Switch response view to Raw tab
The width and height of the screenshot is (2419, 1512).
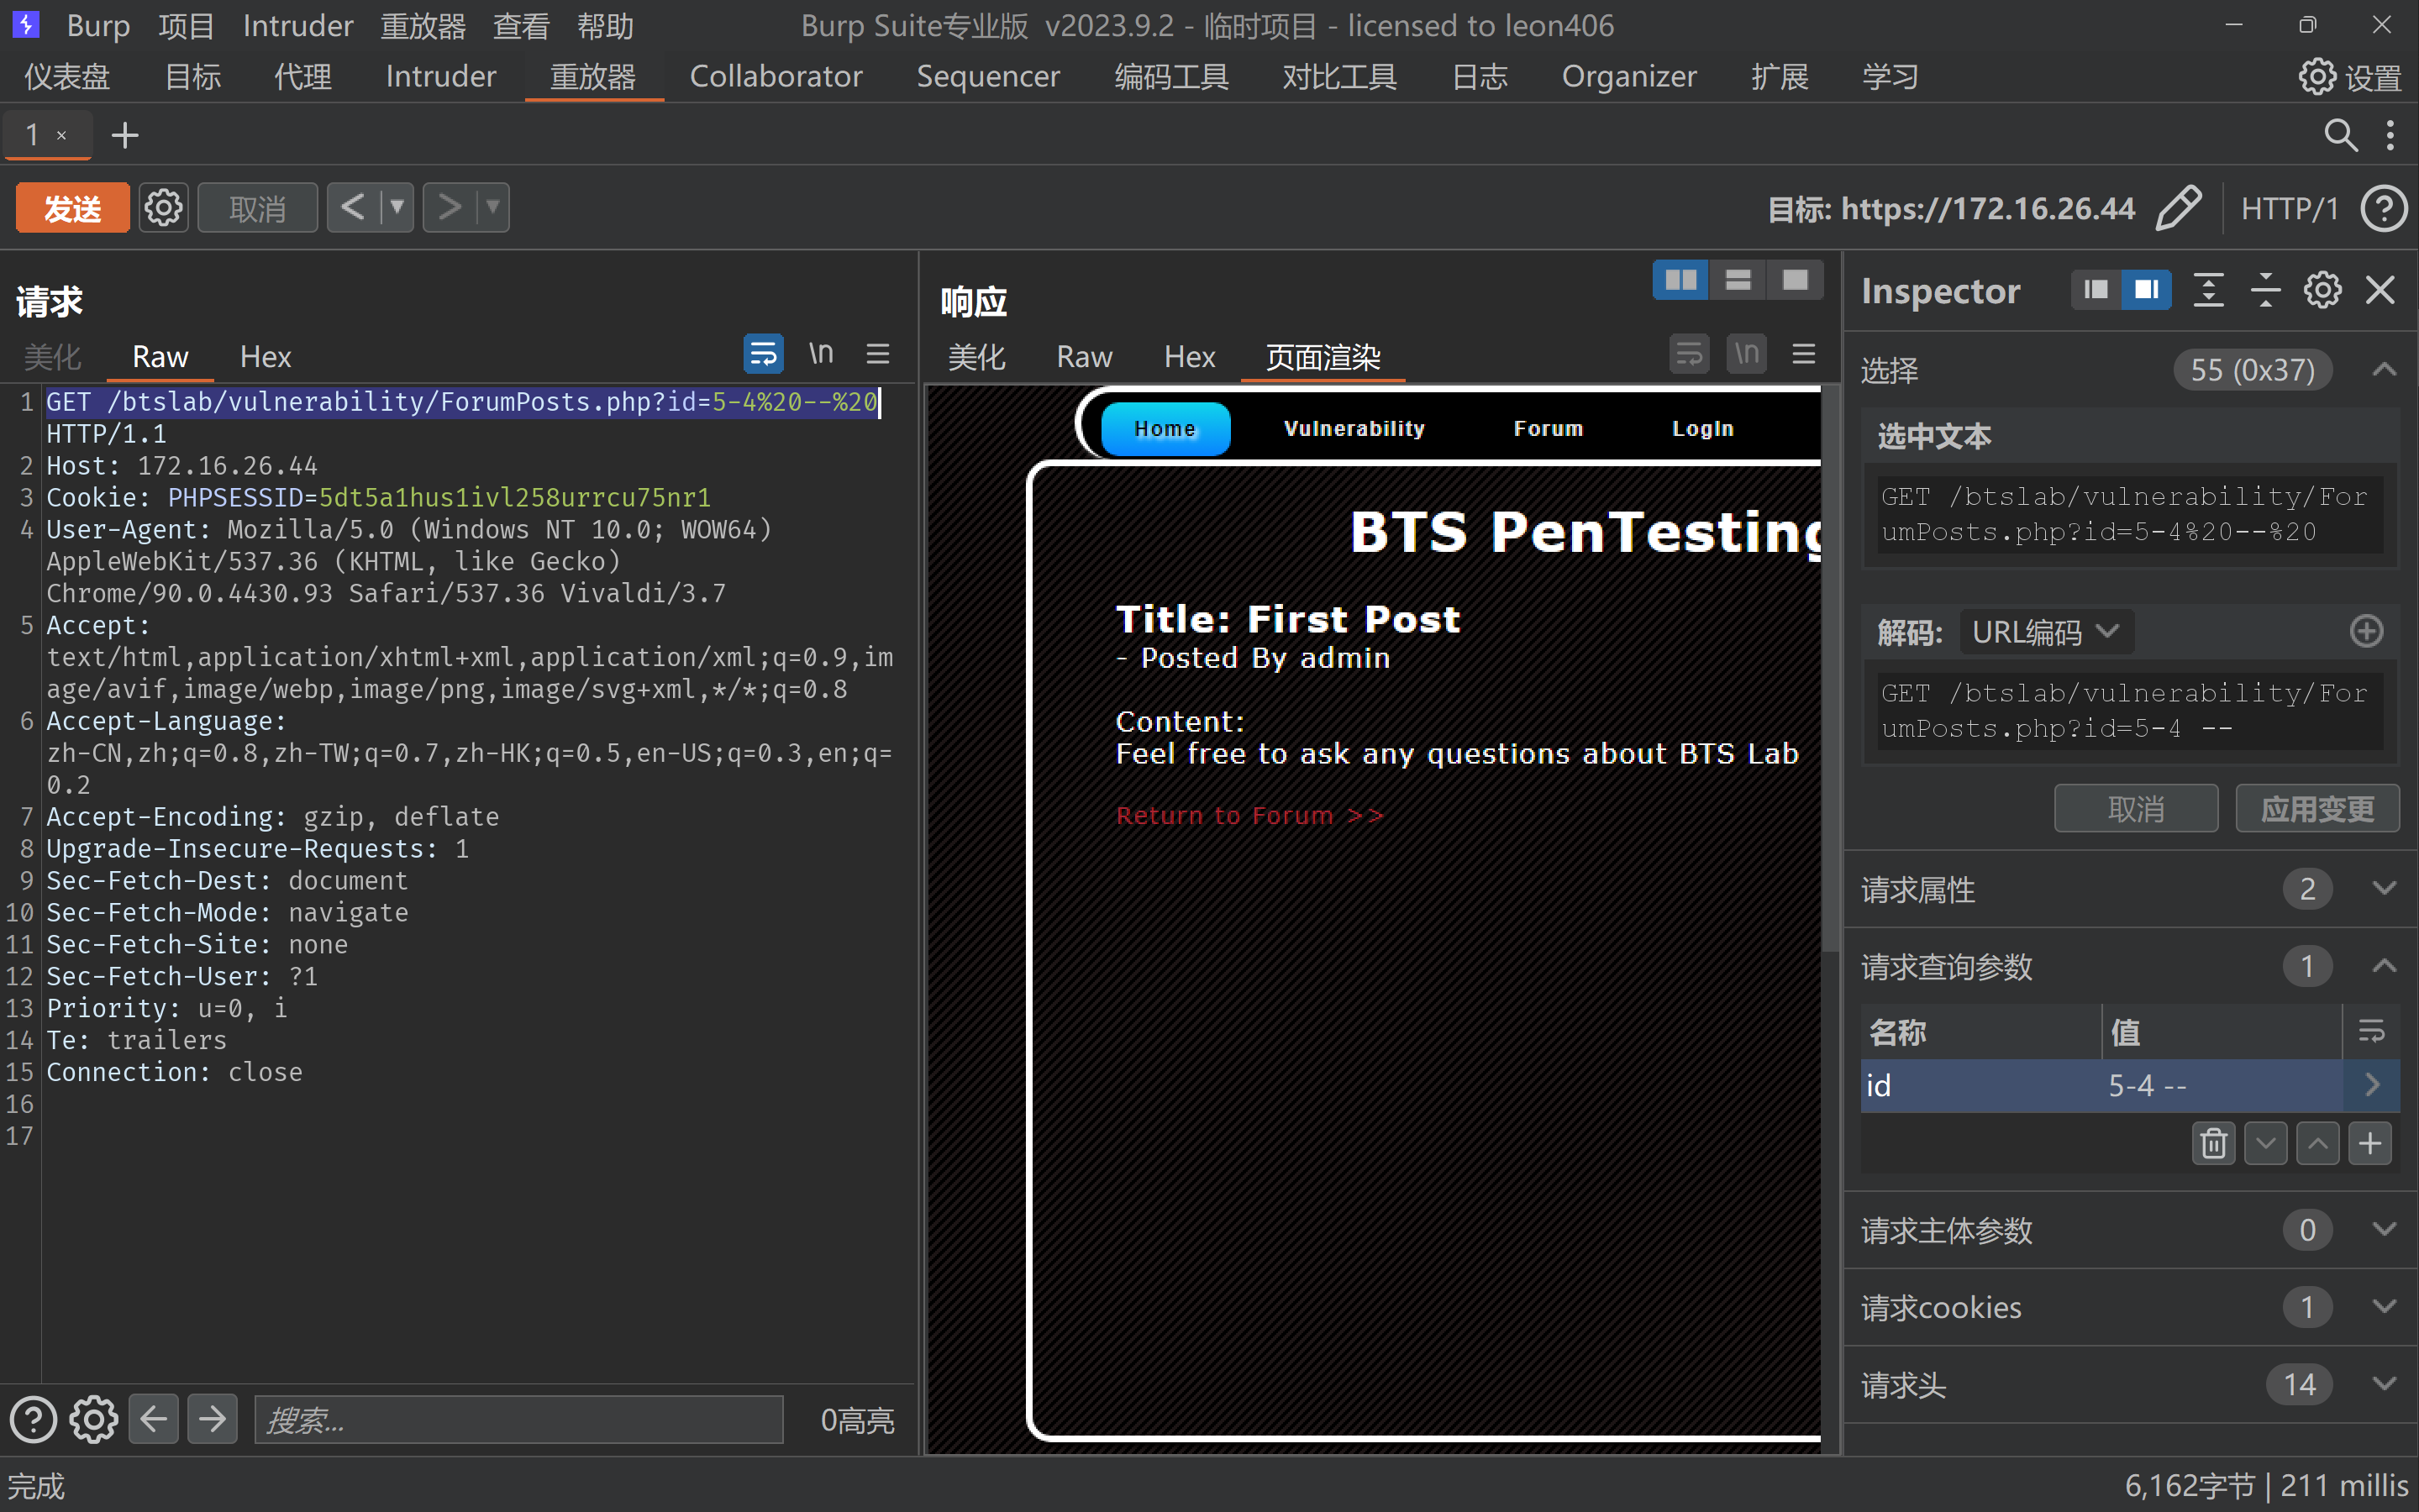tap(1083, 357)
